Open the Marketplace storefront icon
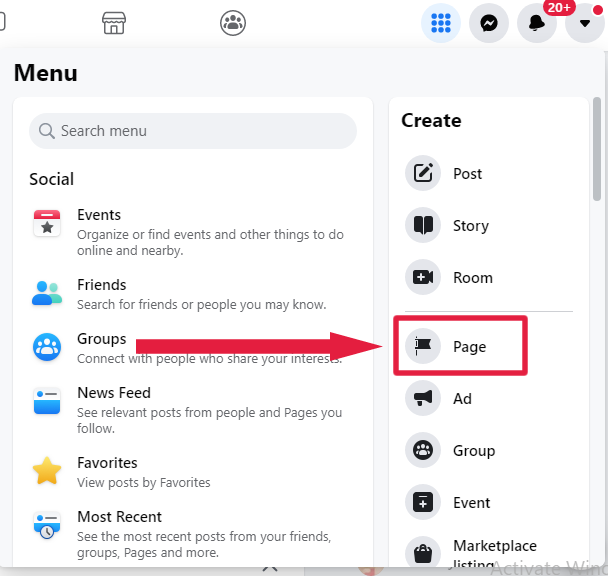This screenshot has width=608, height=576. (114, 23)
